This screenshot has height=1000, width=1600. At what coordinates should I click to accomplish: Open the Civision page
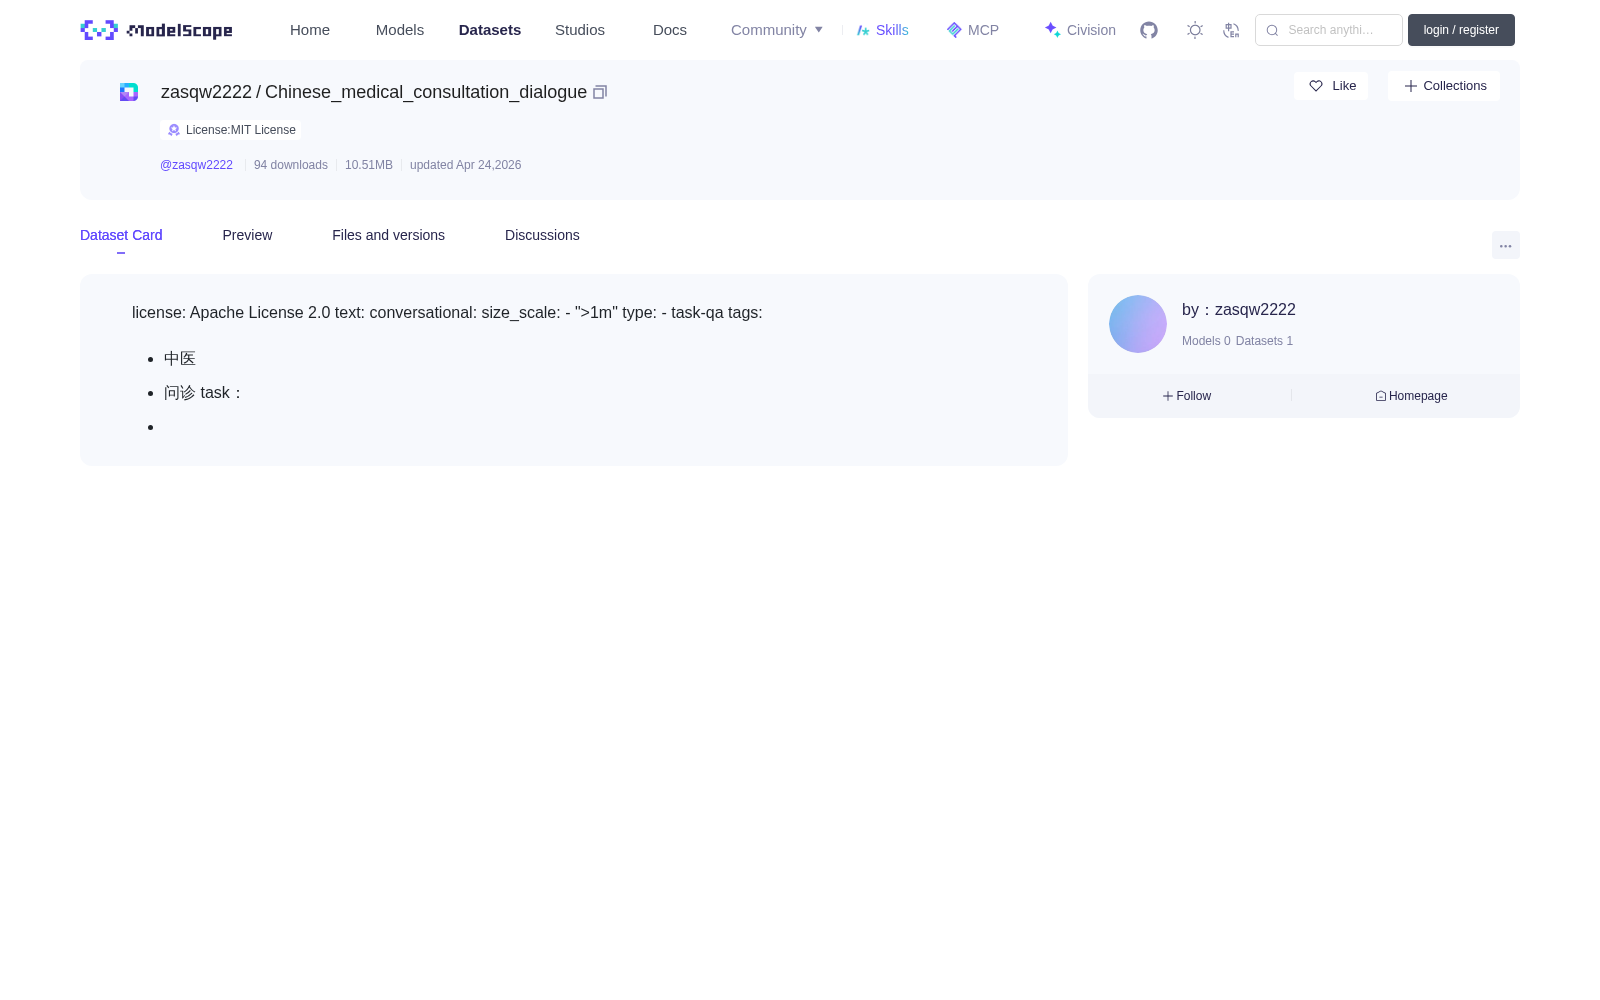(x=1080, y=30)
